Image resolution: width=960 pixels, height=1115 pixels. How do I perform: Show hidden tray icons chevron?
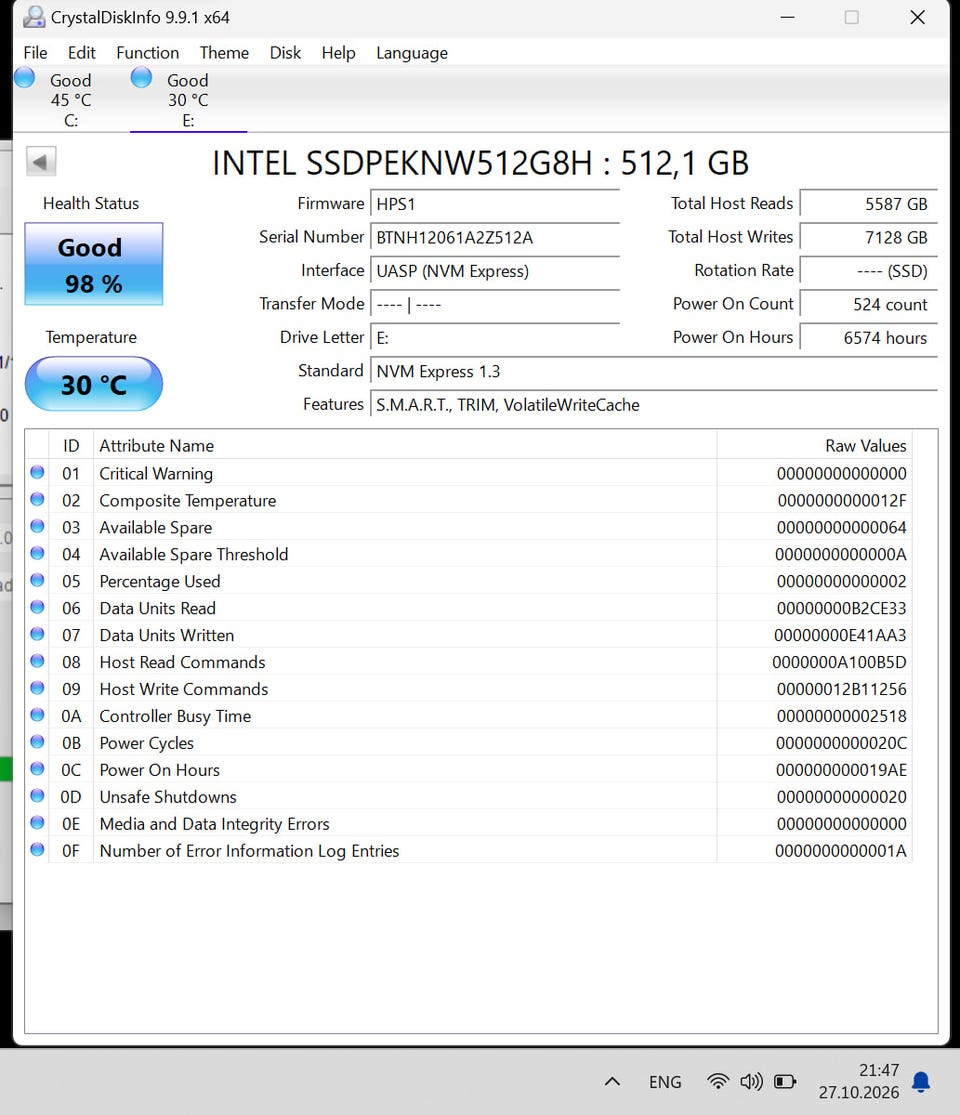pos(612,1082)
